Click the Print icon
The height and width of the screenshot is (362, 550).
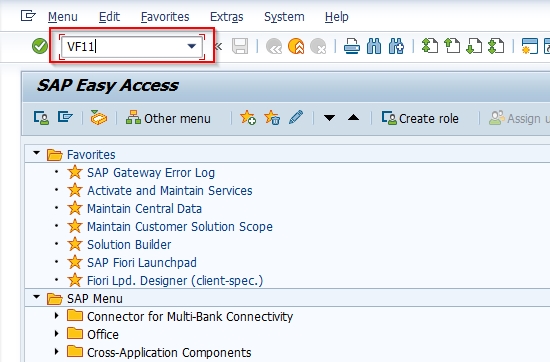(x=352, y=46)
